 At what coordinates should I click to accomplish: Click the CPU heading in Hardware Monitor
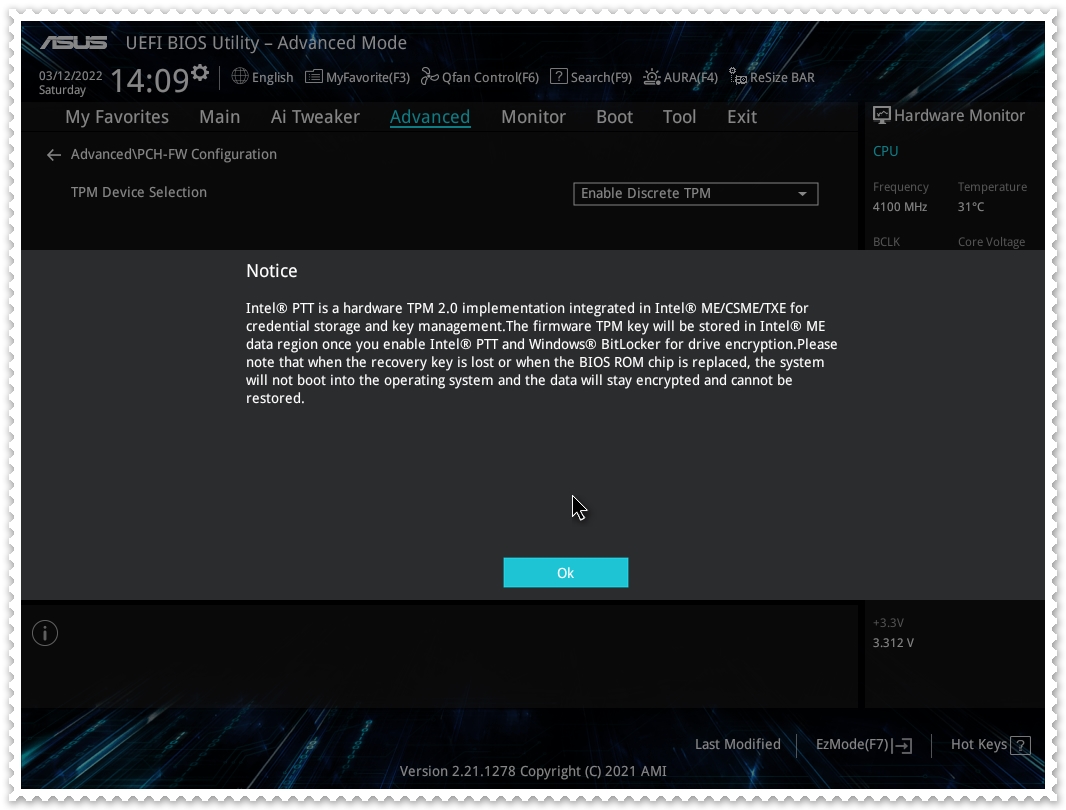pos(886,152)
